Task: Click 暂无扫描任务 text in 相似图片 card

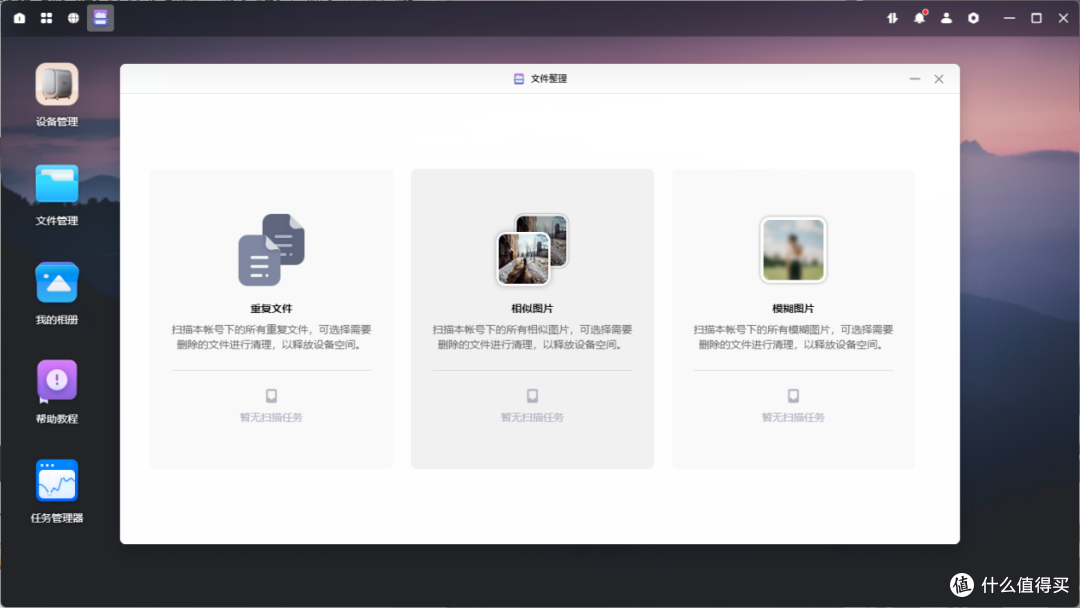Action: point(532,417)
